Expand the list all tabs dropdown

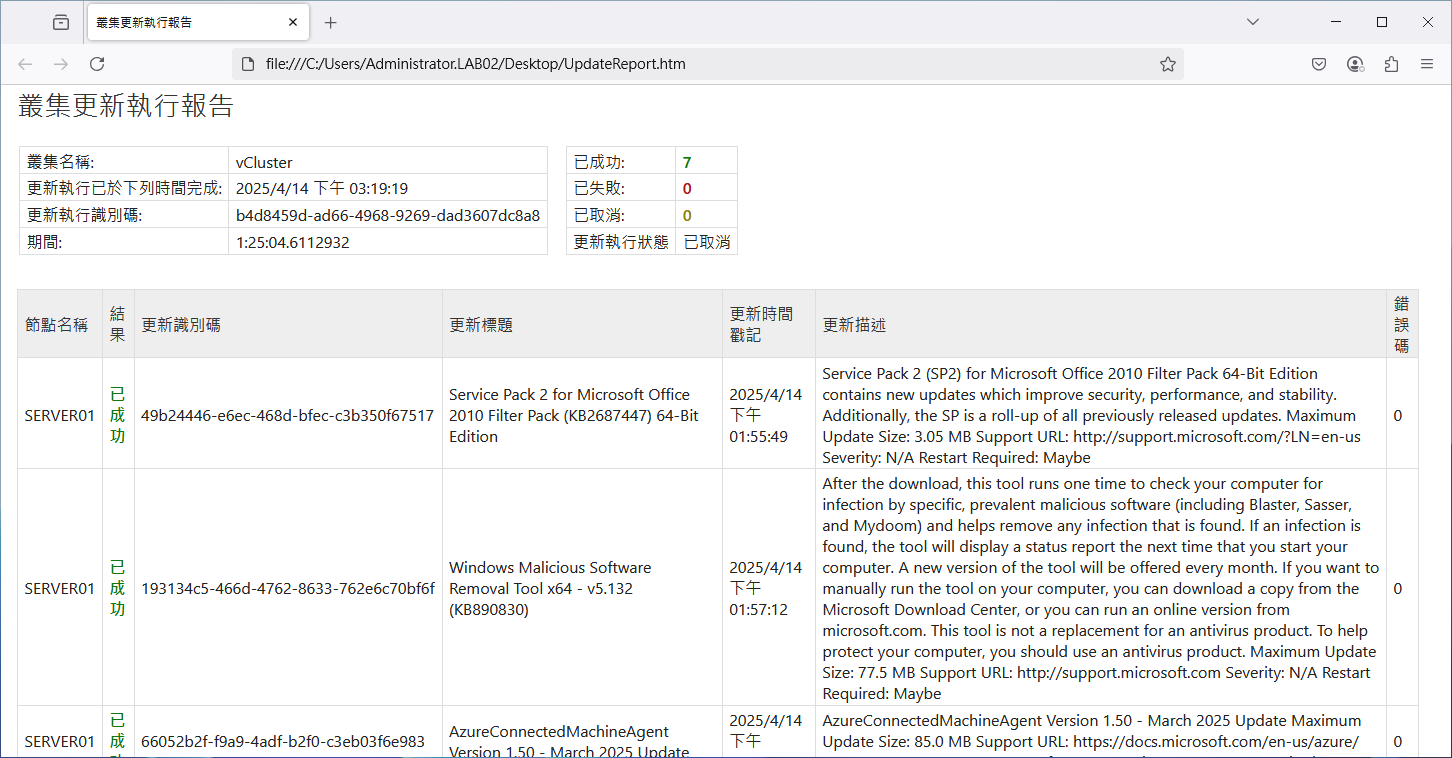click(x=1252, y=22)
